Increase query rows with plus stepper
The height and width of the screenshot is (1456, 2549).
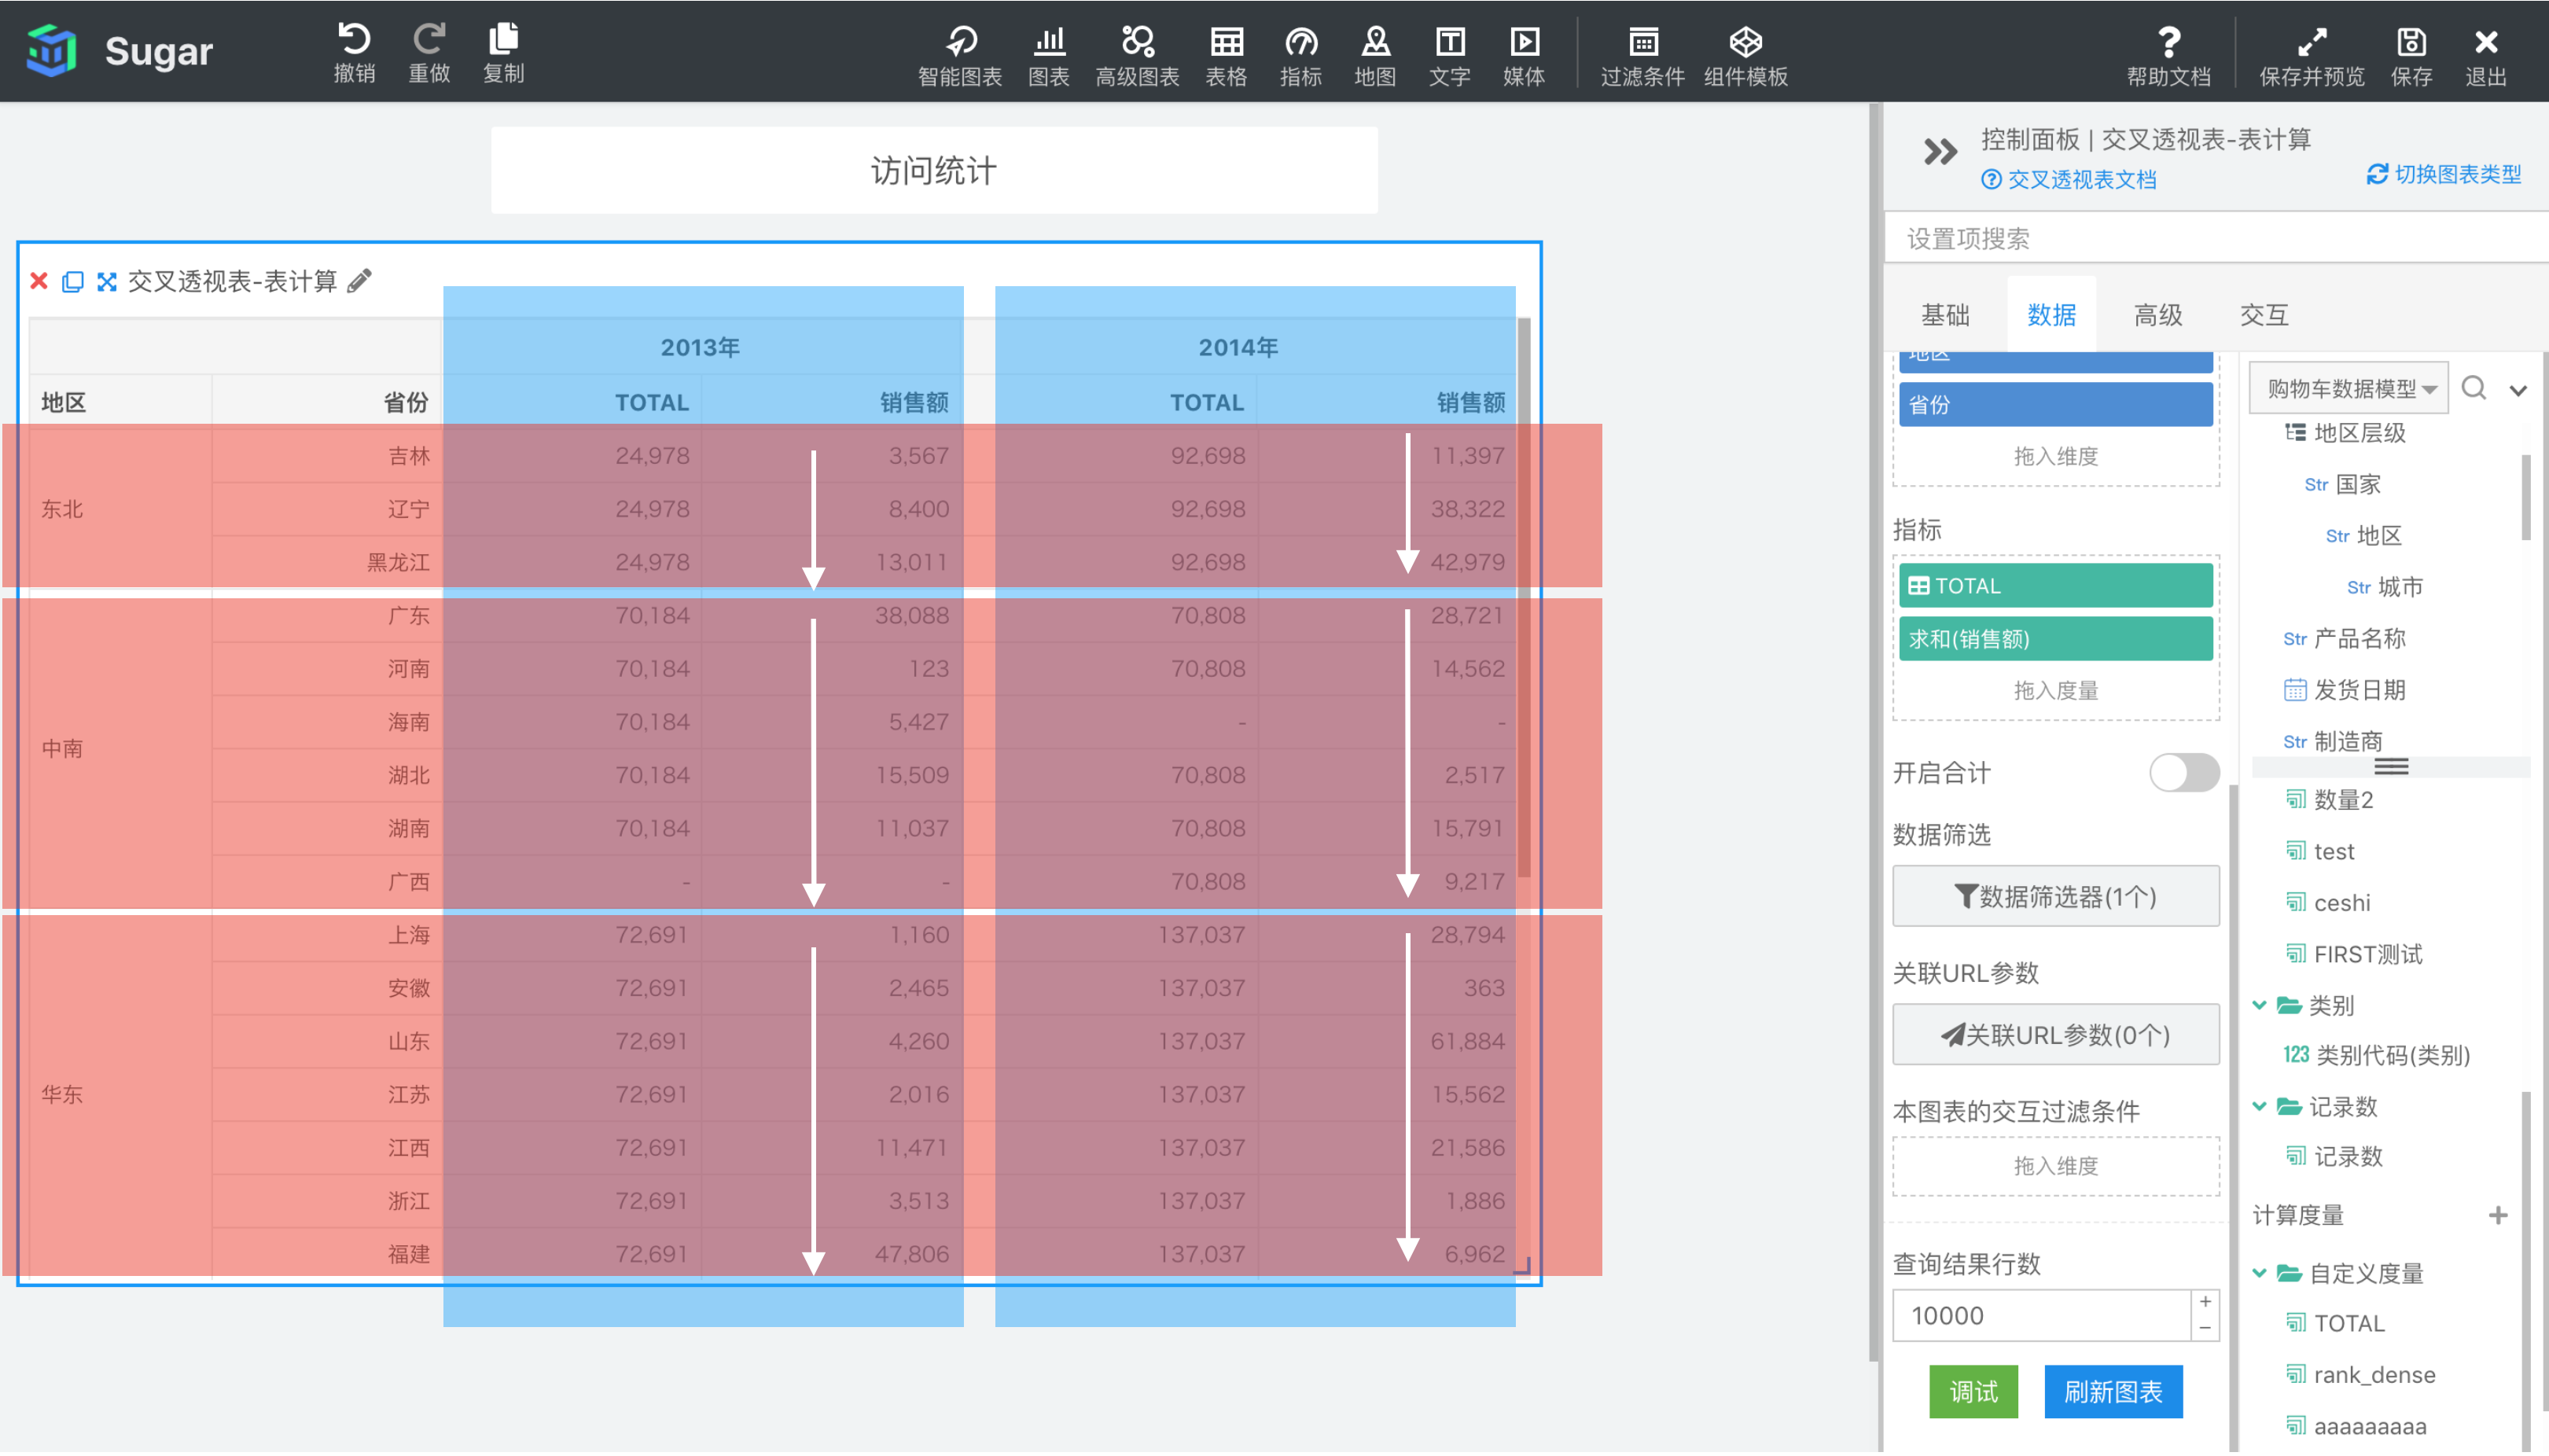tap(2204, 1302)
